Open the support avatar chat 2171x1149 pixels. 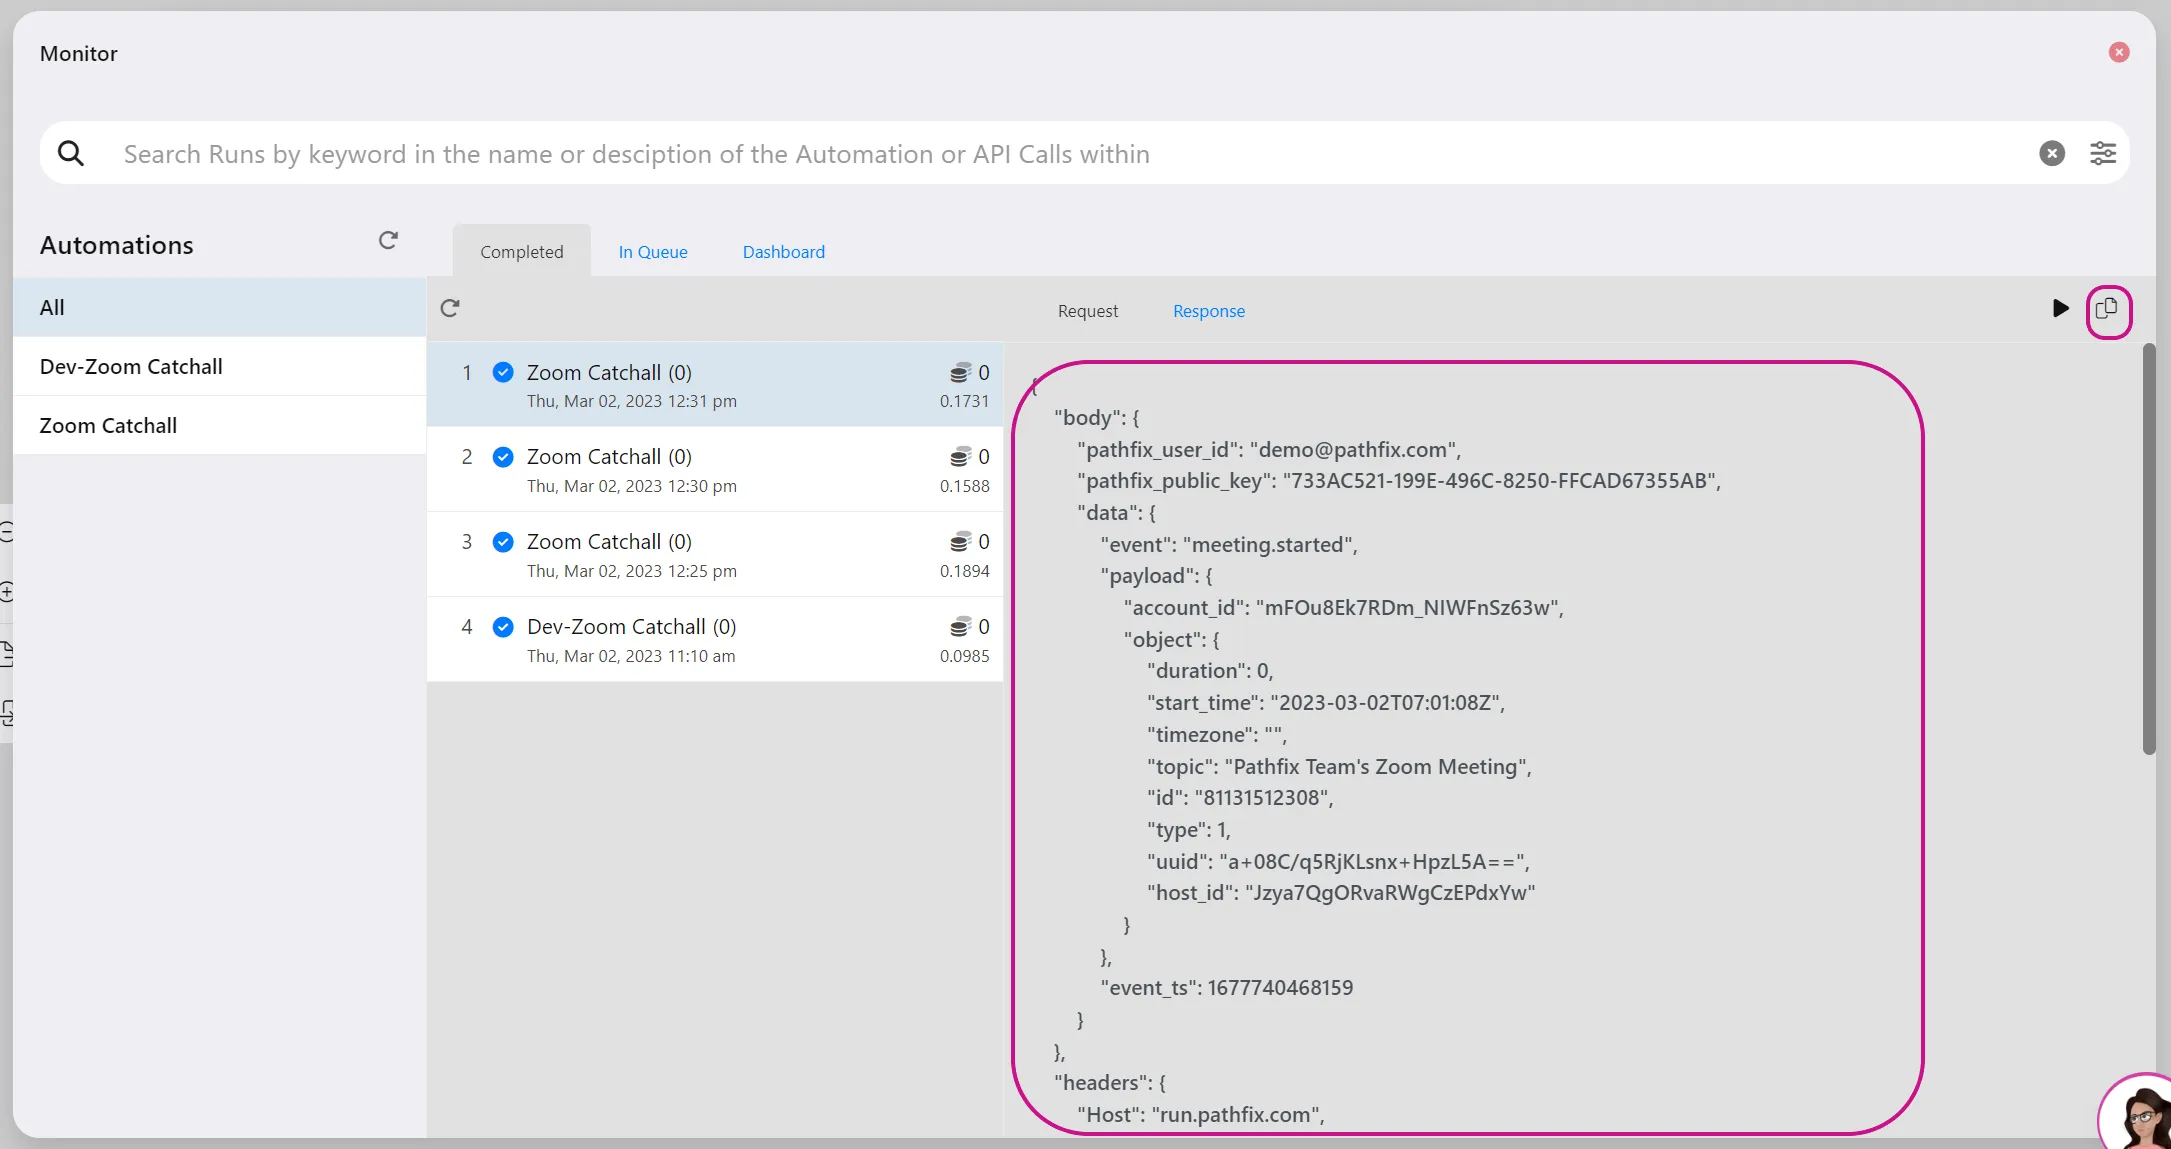2136,1112
